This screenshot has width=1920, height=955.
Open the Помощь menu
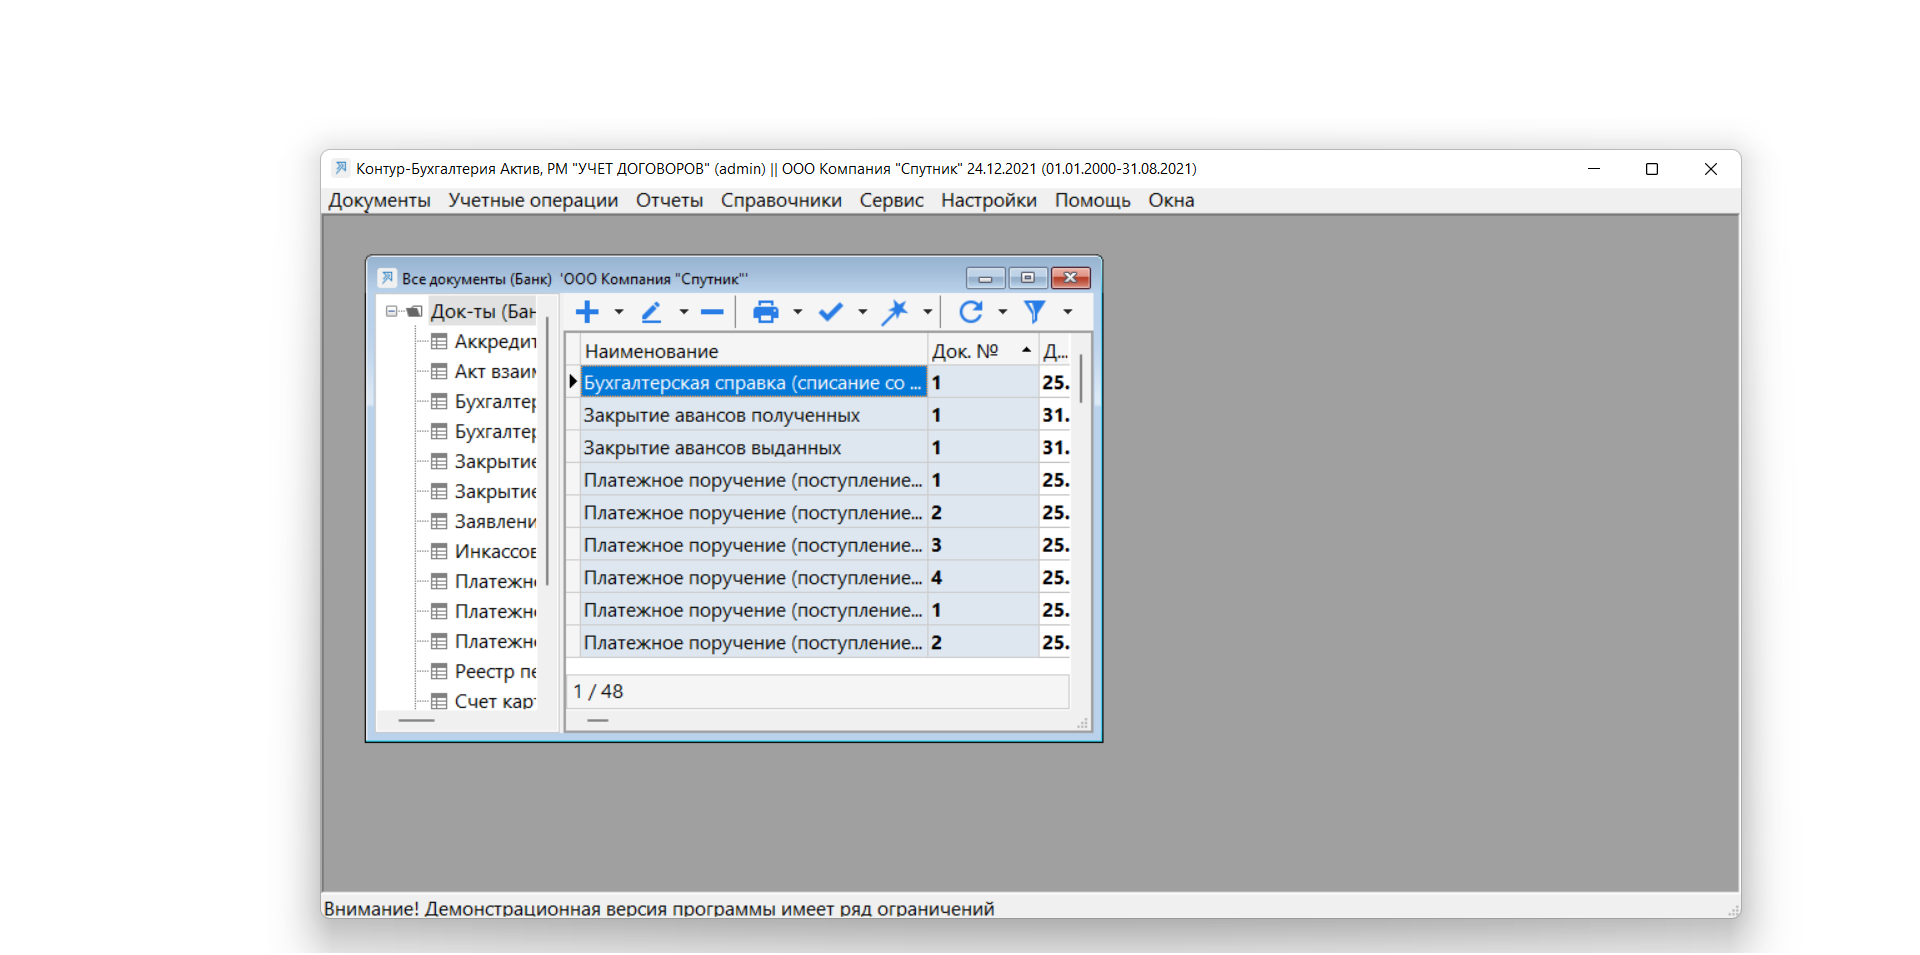[x=1092, y=200]
